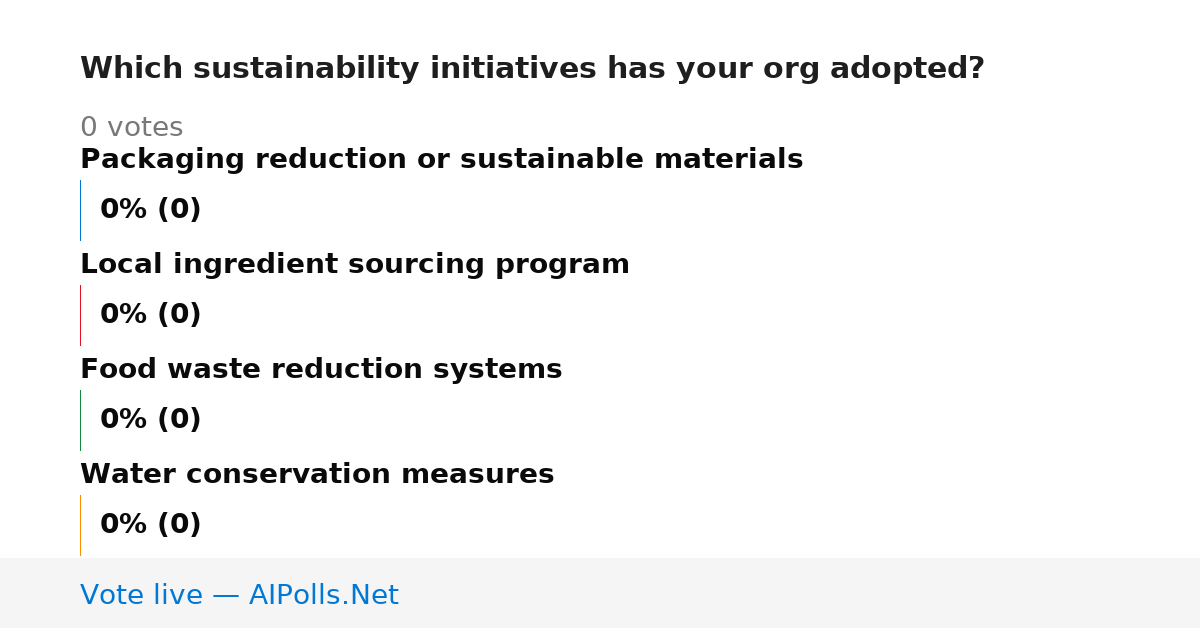Image resolution: width=1200 pixels, height=628 pixels.
Task: Click the 0% (0) result under Water conservation
Action: (x=151, y=525)
